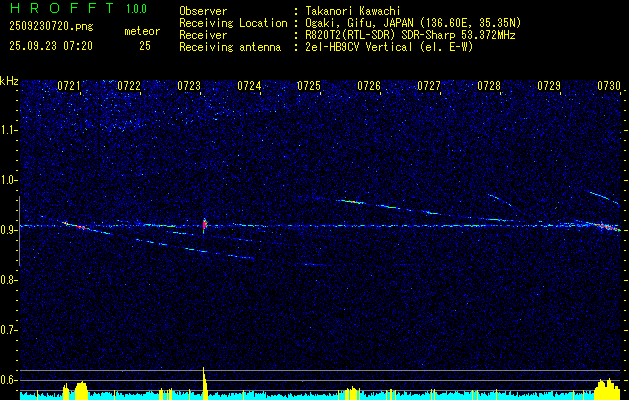Screen dimensions: 629x400
Task: Click the 0723 time marker
Action: tap(189, 85)
